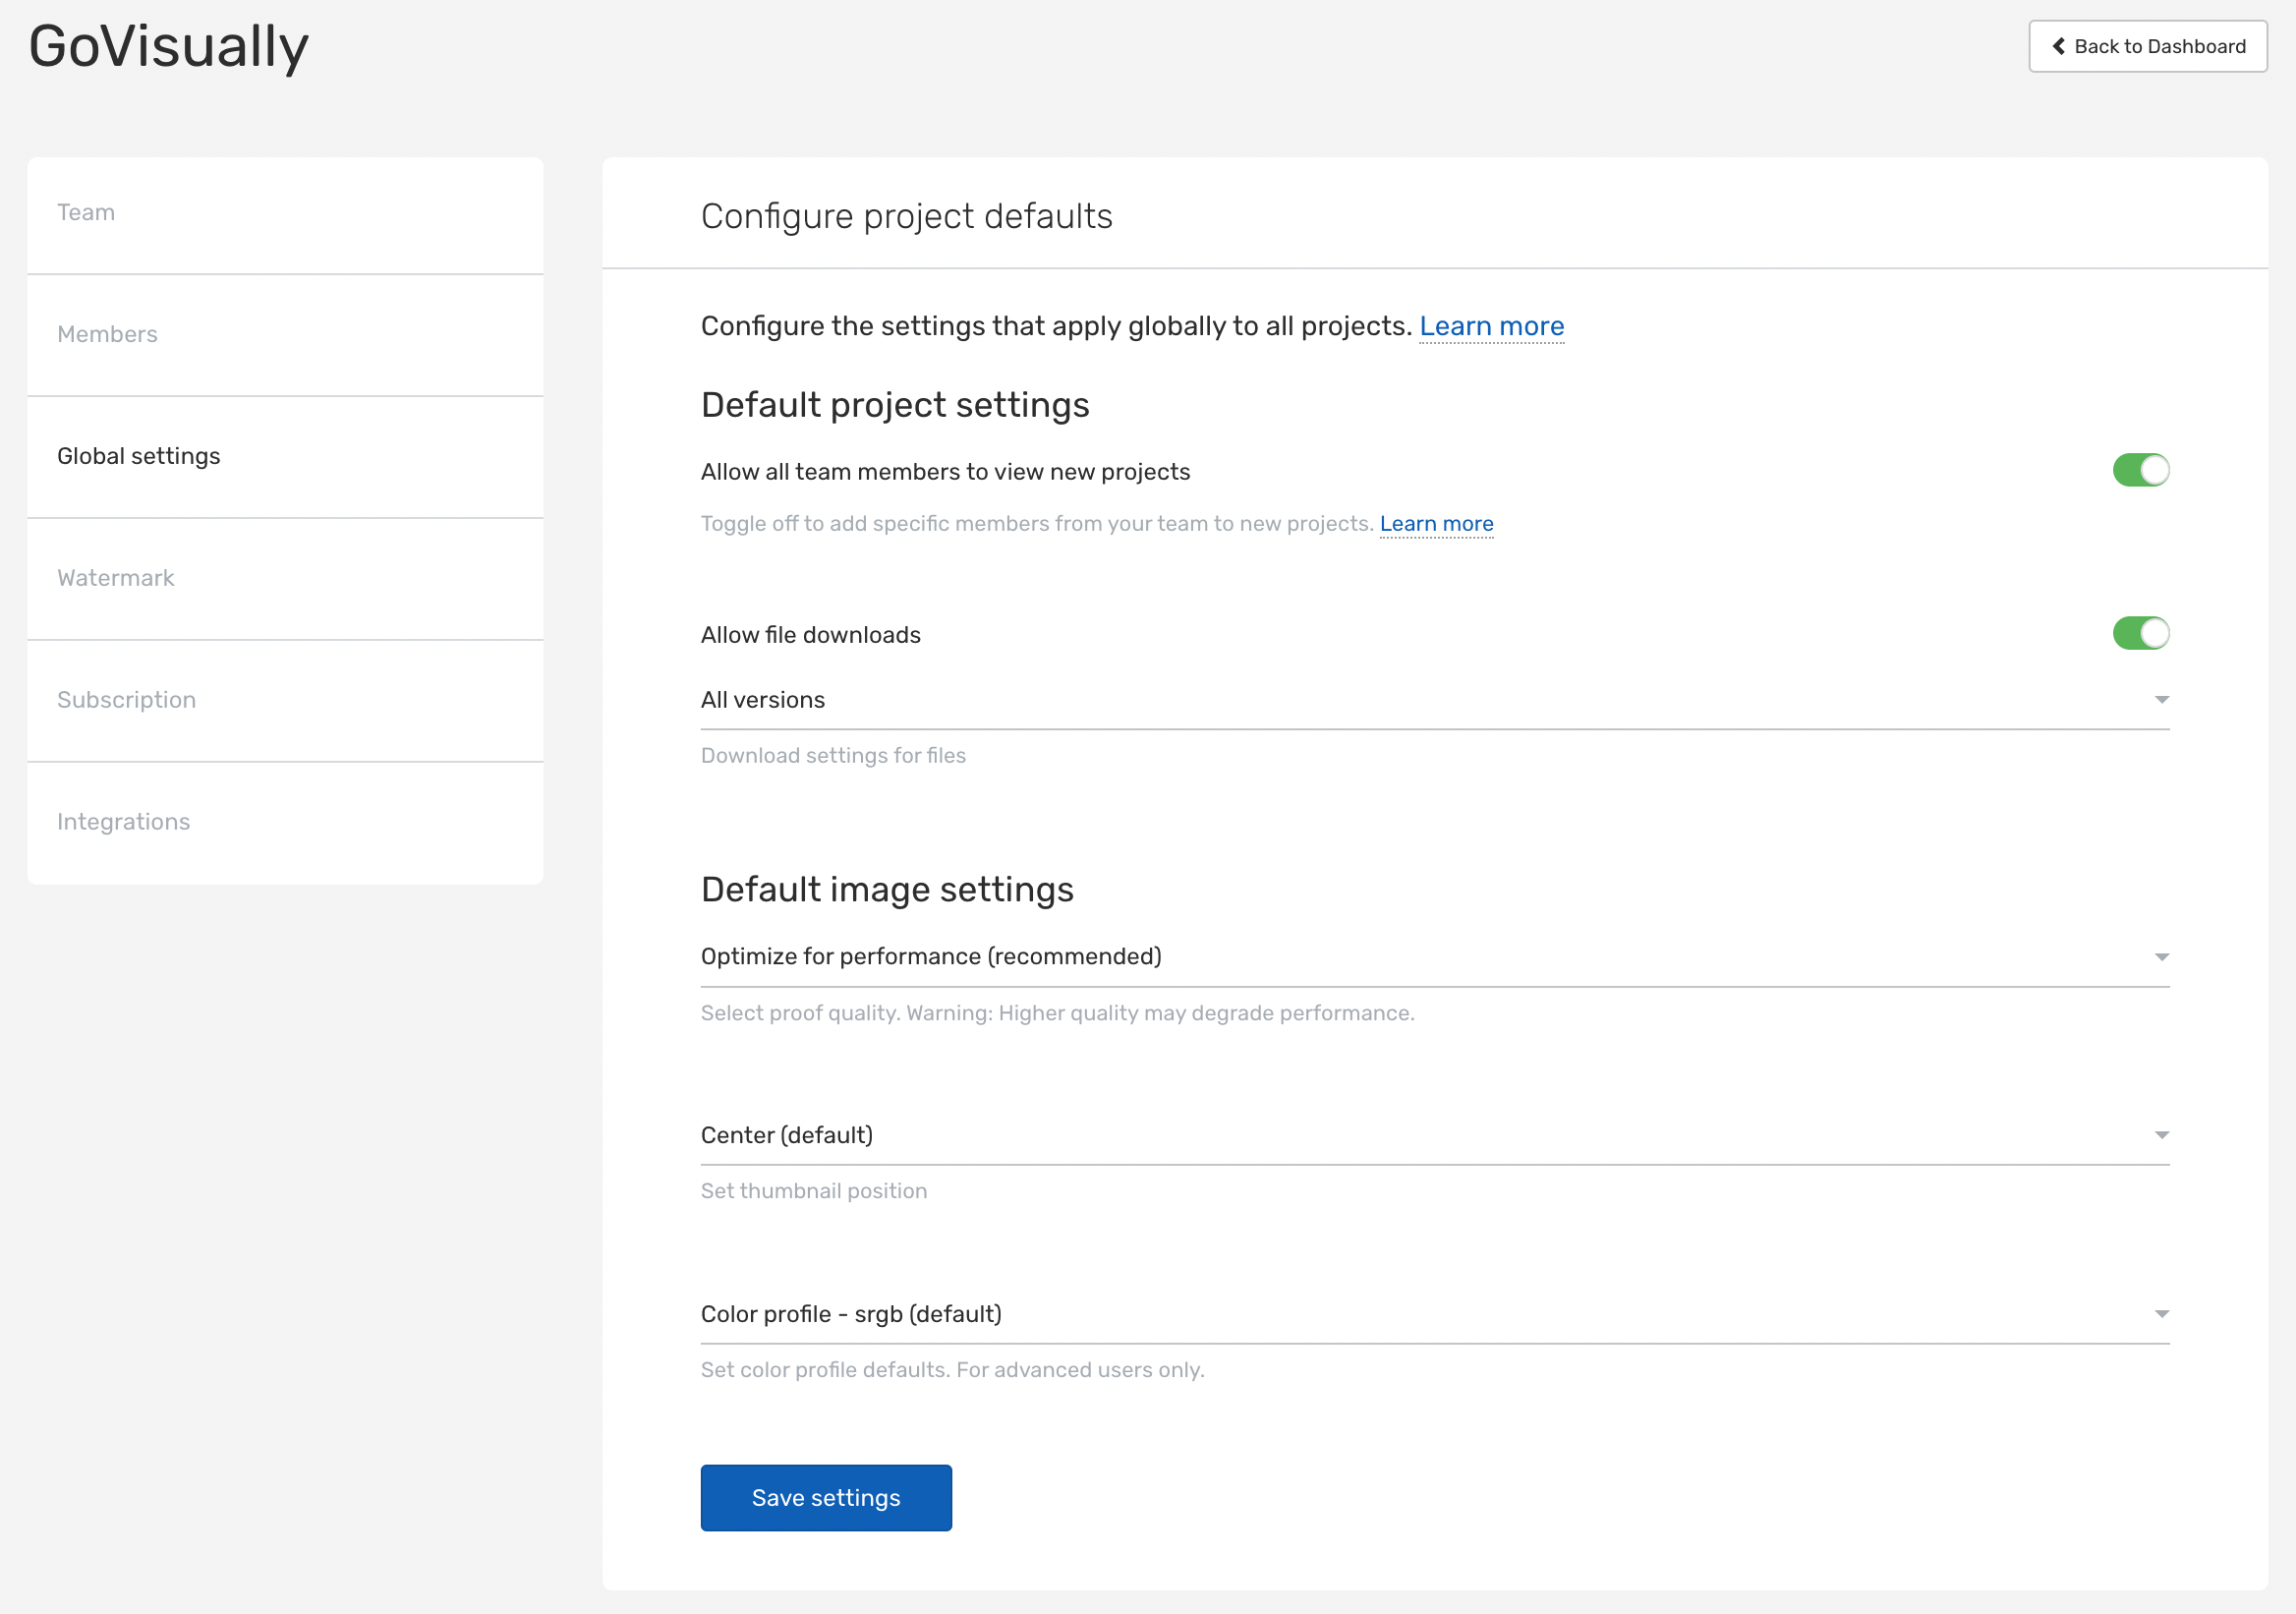
Task: Open Learn more link under team members toggle
Action: 1436,524
